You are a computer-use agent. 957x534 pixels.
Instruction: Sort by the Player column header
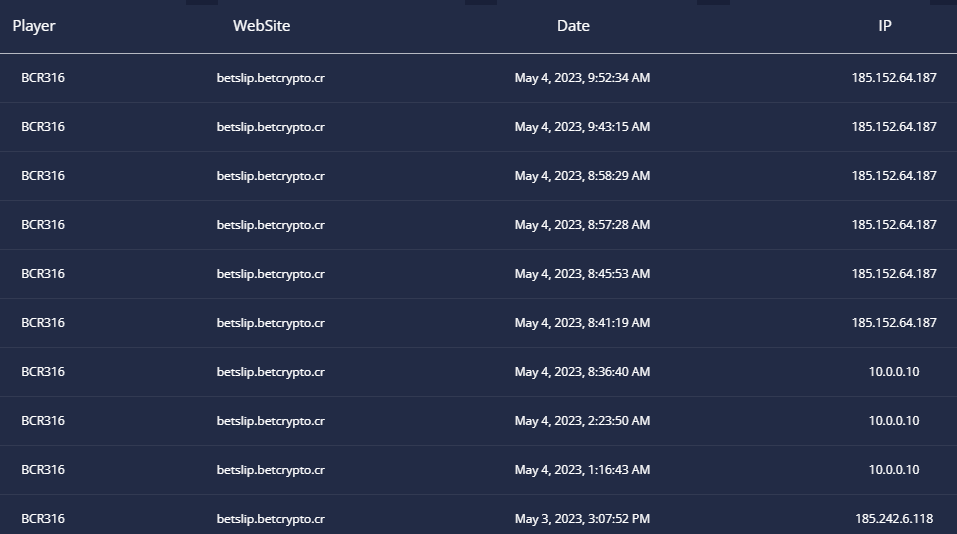click(34, 26)
